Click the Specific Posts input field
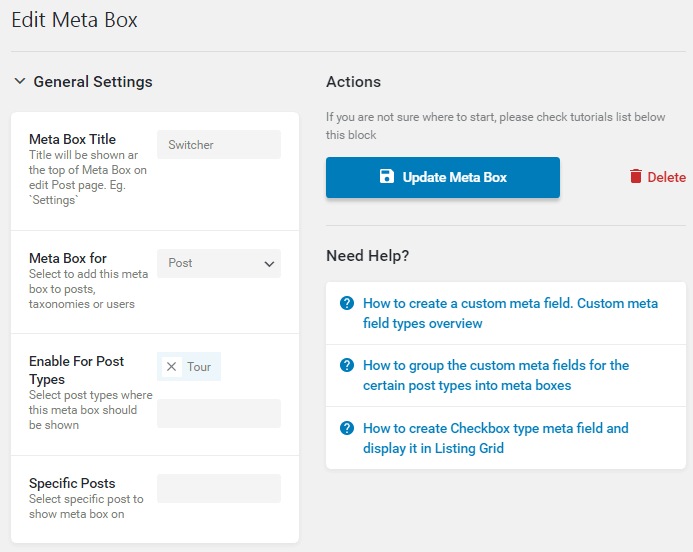This screenshot has height=552, width=693. tap(219, 488)
